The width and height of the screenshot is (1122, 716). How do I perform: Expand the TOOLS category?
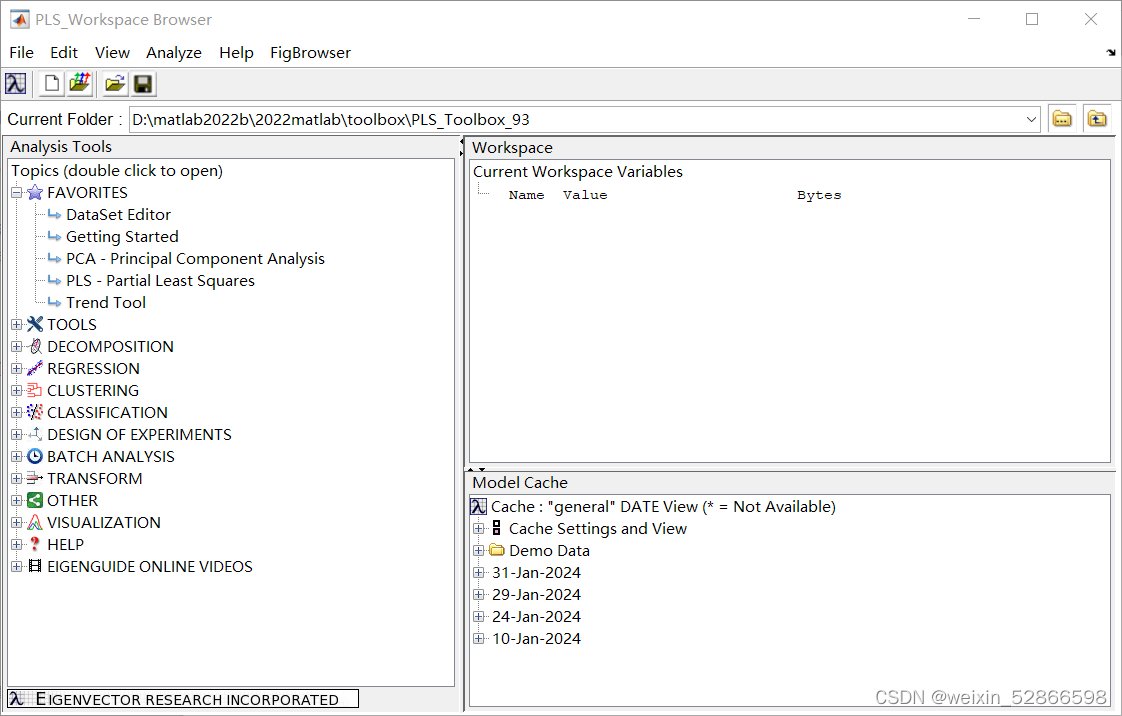tap(16, 324)
